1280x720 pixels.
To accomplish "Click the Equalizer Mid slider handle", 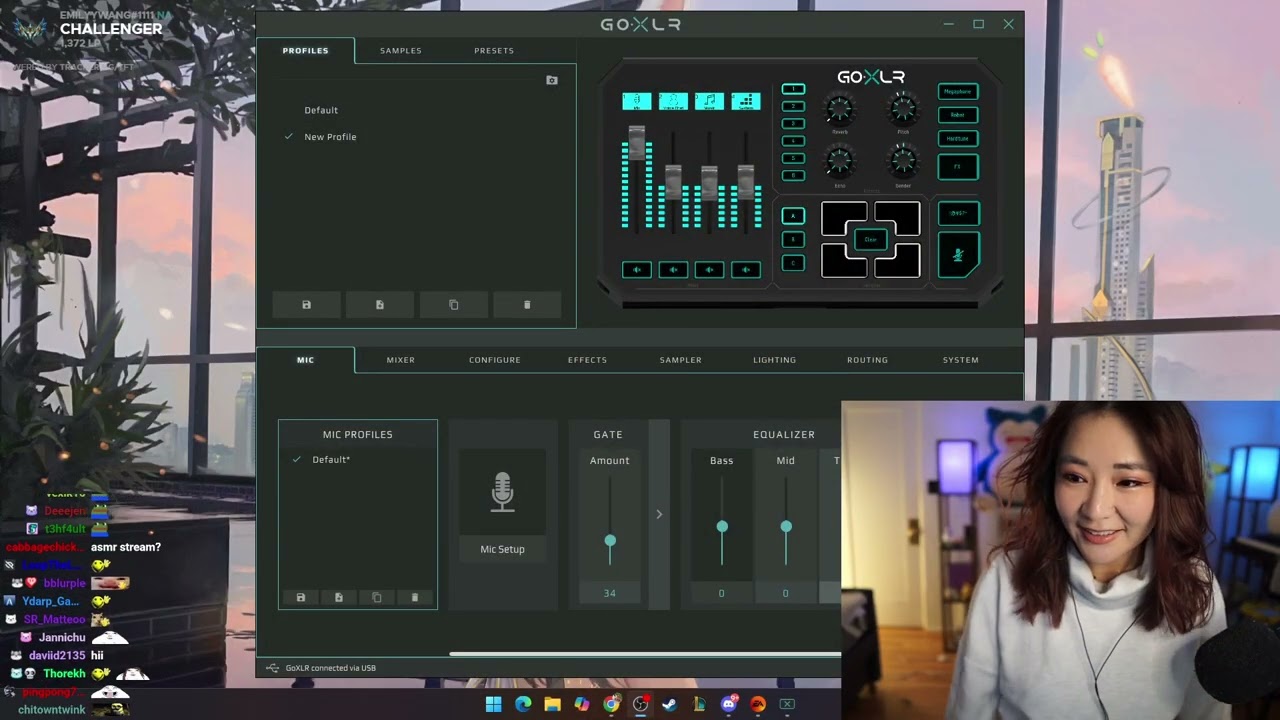I will click(786, 527).
